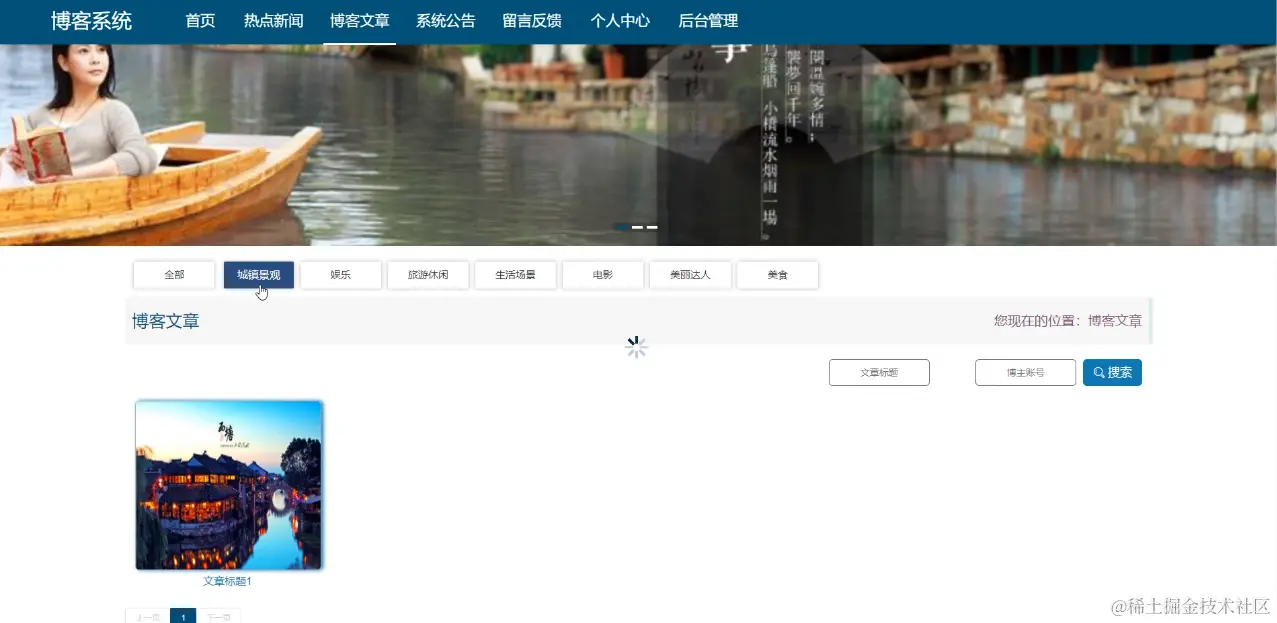Open 个人中心 from the top navigation
The height and width of the screenshot is (623, 1277).
pyautogui.click(x=620, y=20)
